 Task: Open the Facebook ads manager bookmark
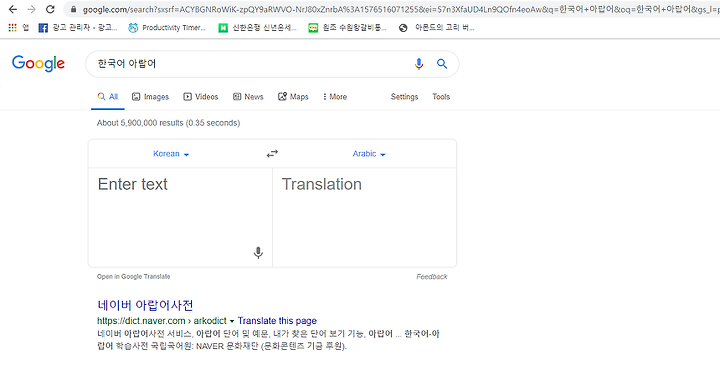pyautogui.click(x=78, y=28)
